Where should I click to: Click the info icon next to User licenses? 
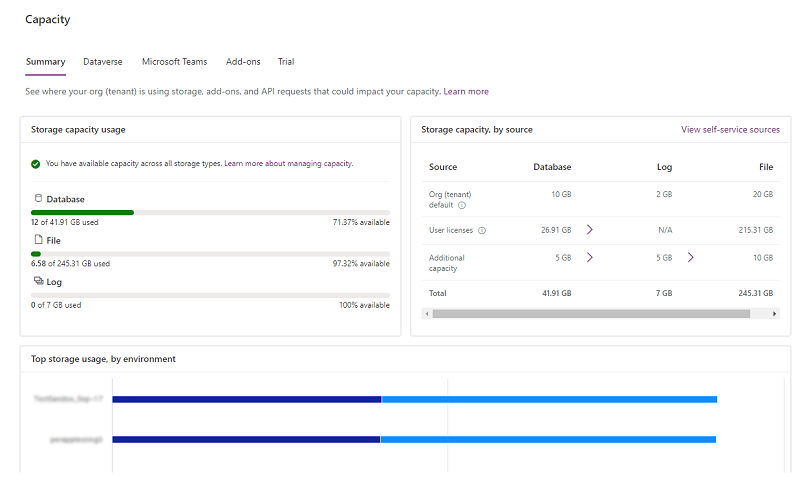point(482,230)
